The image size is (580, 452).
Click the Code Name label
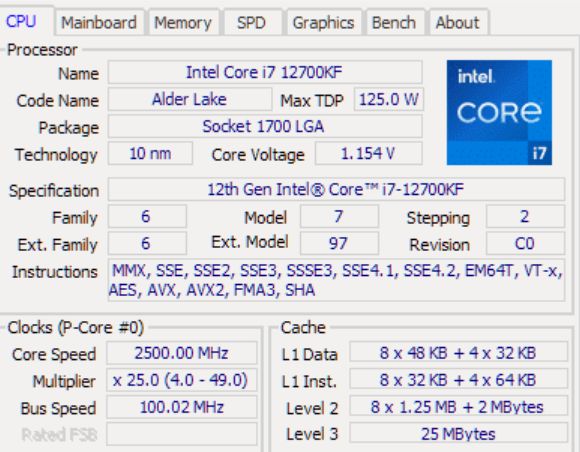pyautogui.click(x=58, y=101)
